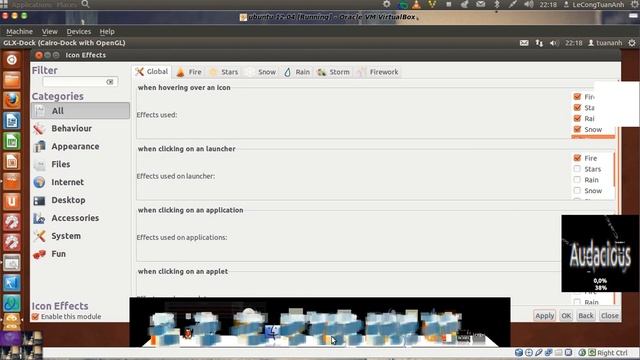Open the tuananh user menu in guest panel
The image size is (640, 360).
click(605, 43)
